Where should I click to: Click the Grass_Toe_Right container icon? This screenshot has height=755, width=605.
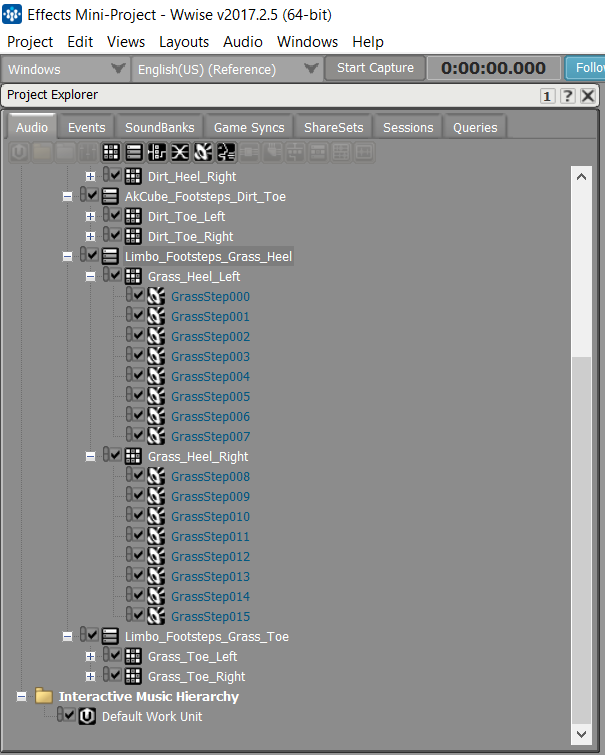(x=133, y=676)
